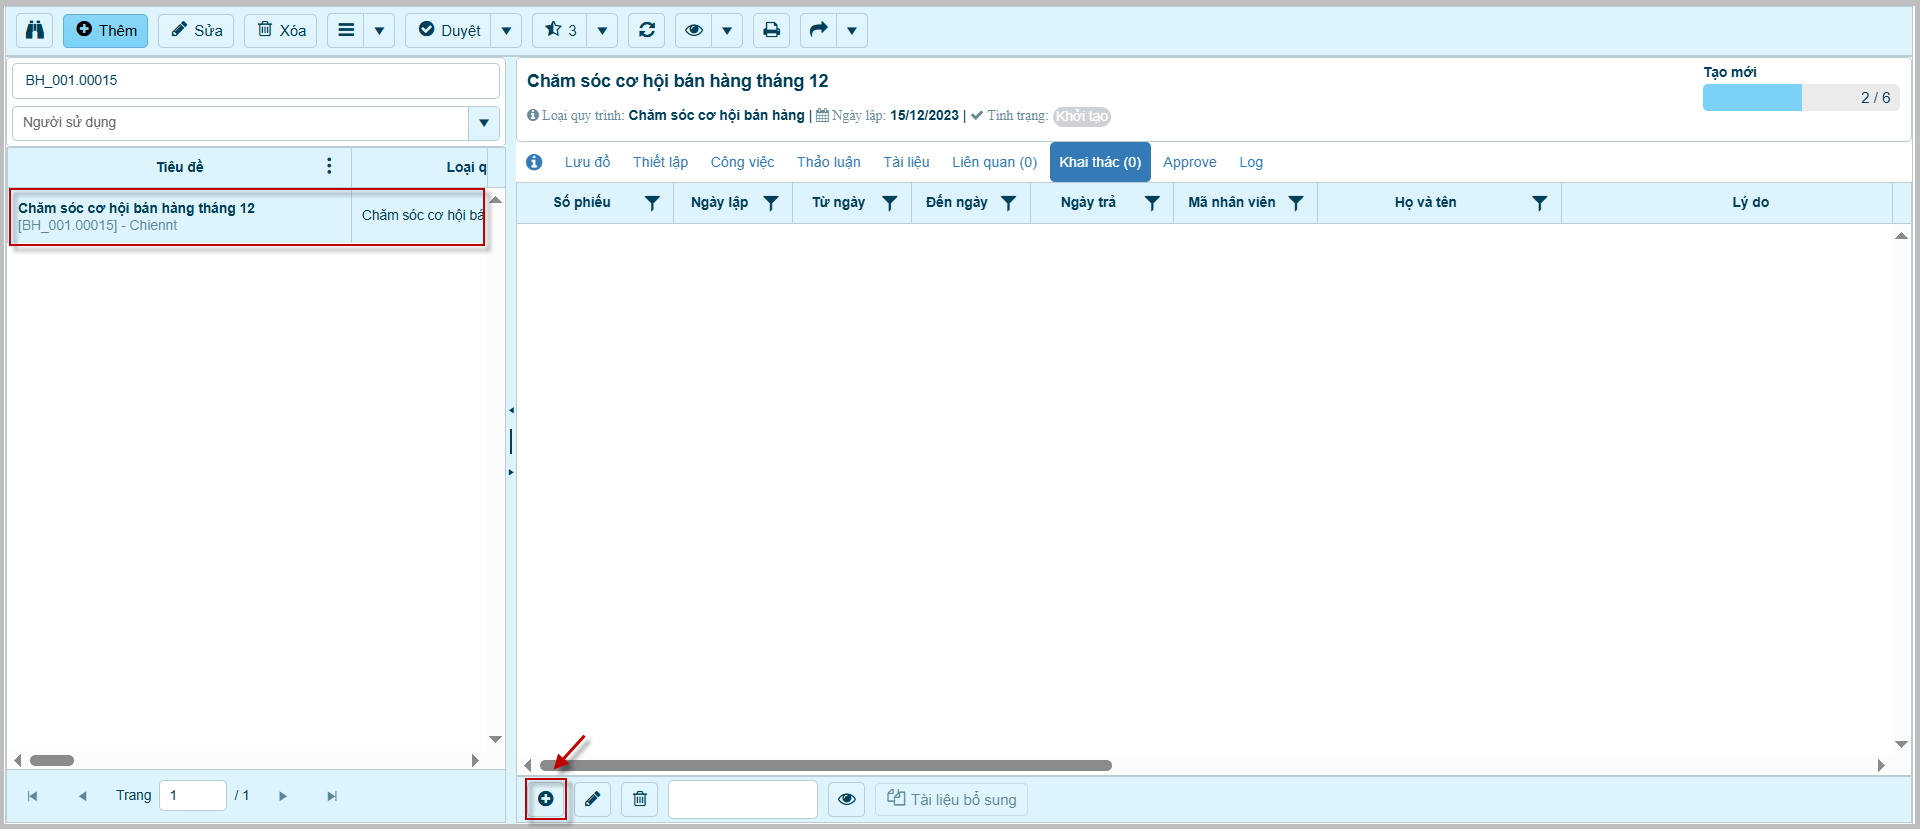Toggle the eye preview icon in bottom bar
Image resolution: width=1920 pixels, height=829 pixels.
coord(847,799)
